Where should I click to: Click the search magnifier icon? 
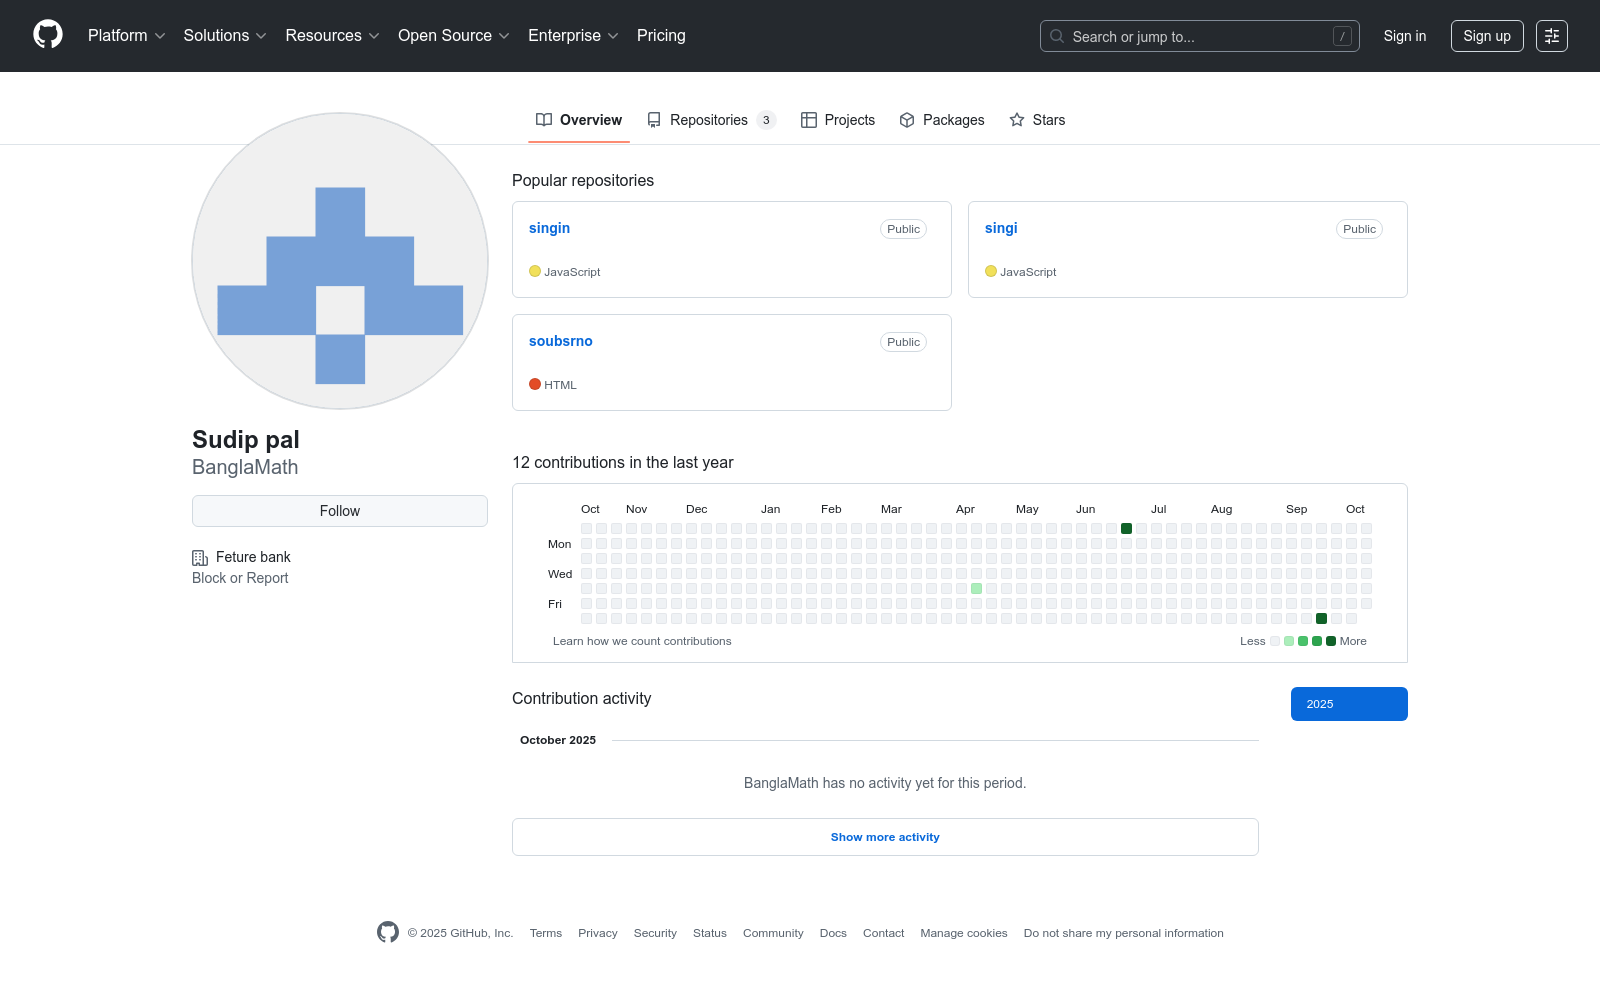pos(1057,36)
